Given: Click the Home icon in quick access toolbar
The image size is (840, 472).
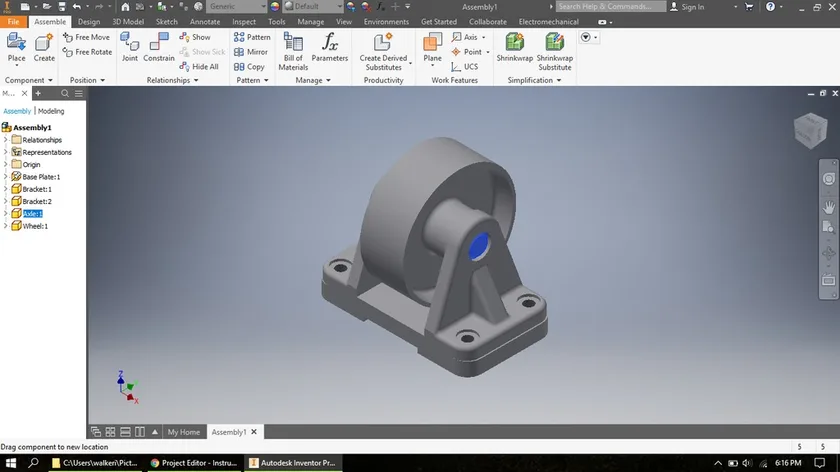Looking at the screenshot, I should 125,6.
